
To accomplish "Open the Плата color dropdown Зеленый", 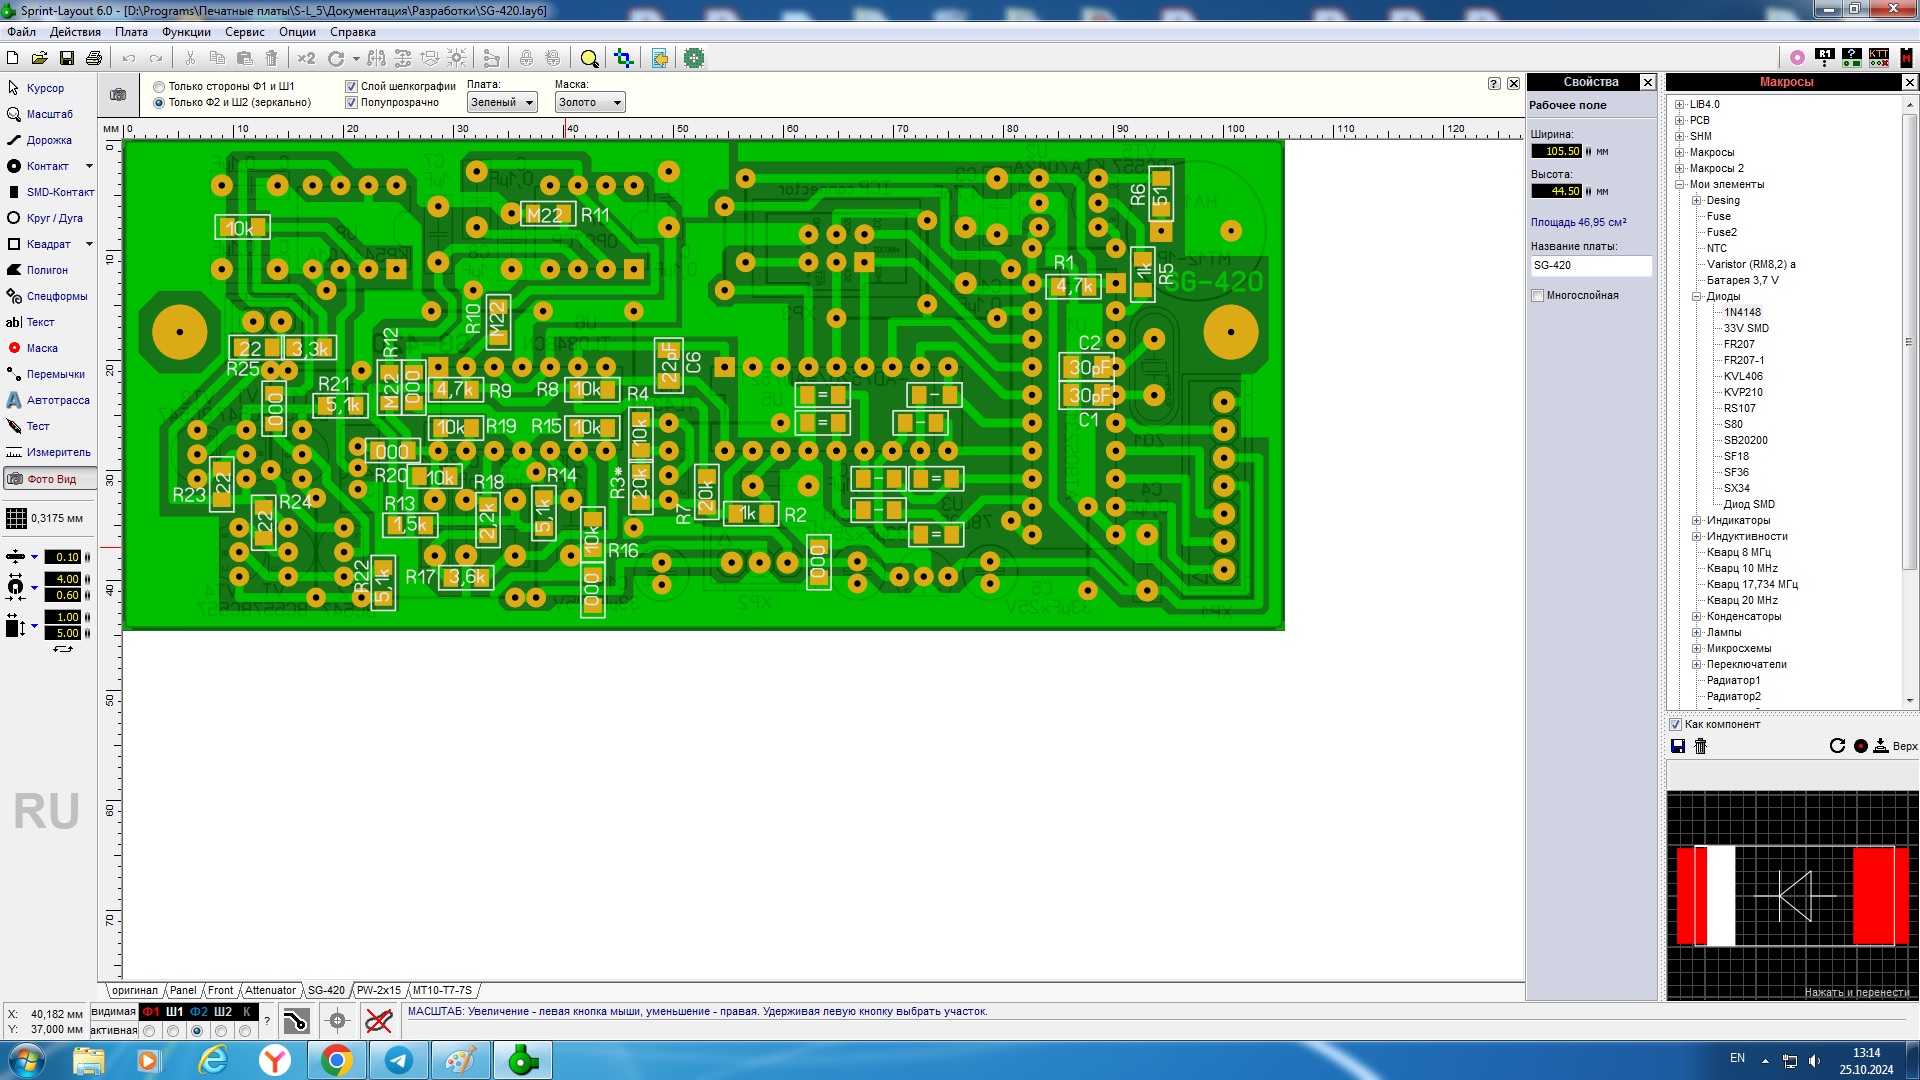I will click(502, 102).
